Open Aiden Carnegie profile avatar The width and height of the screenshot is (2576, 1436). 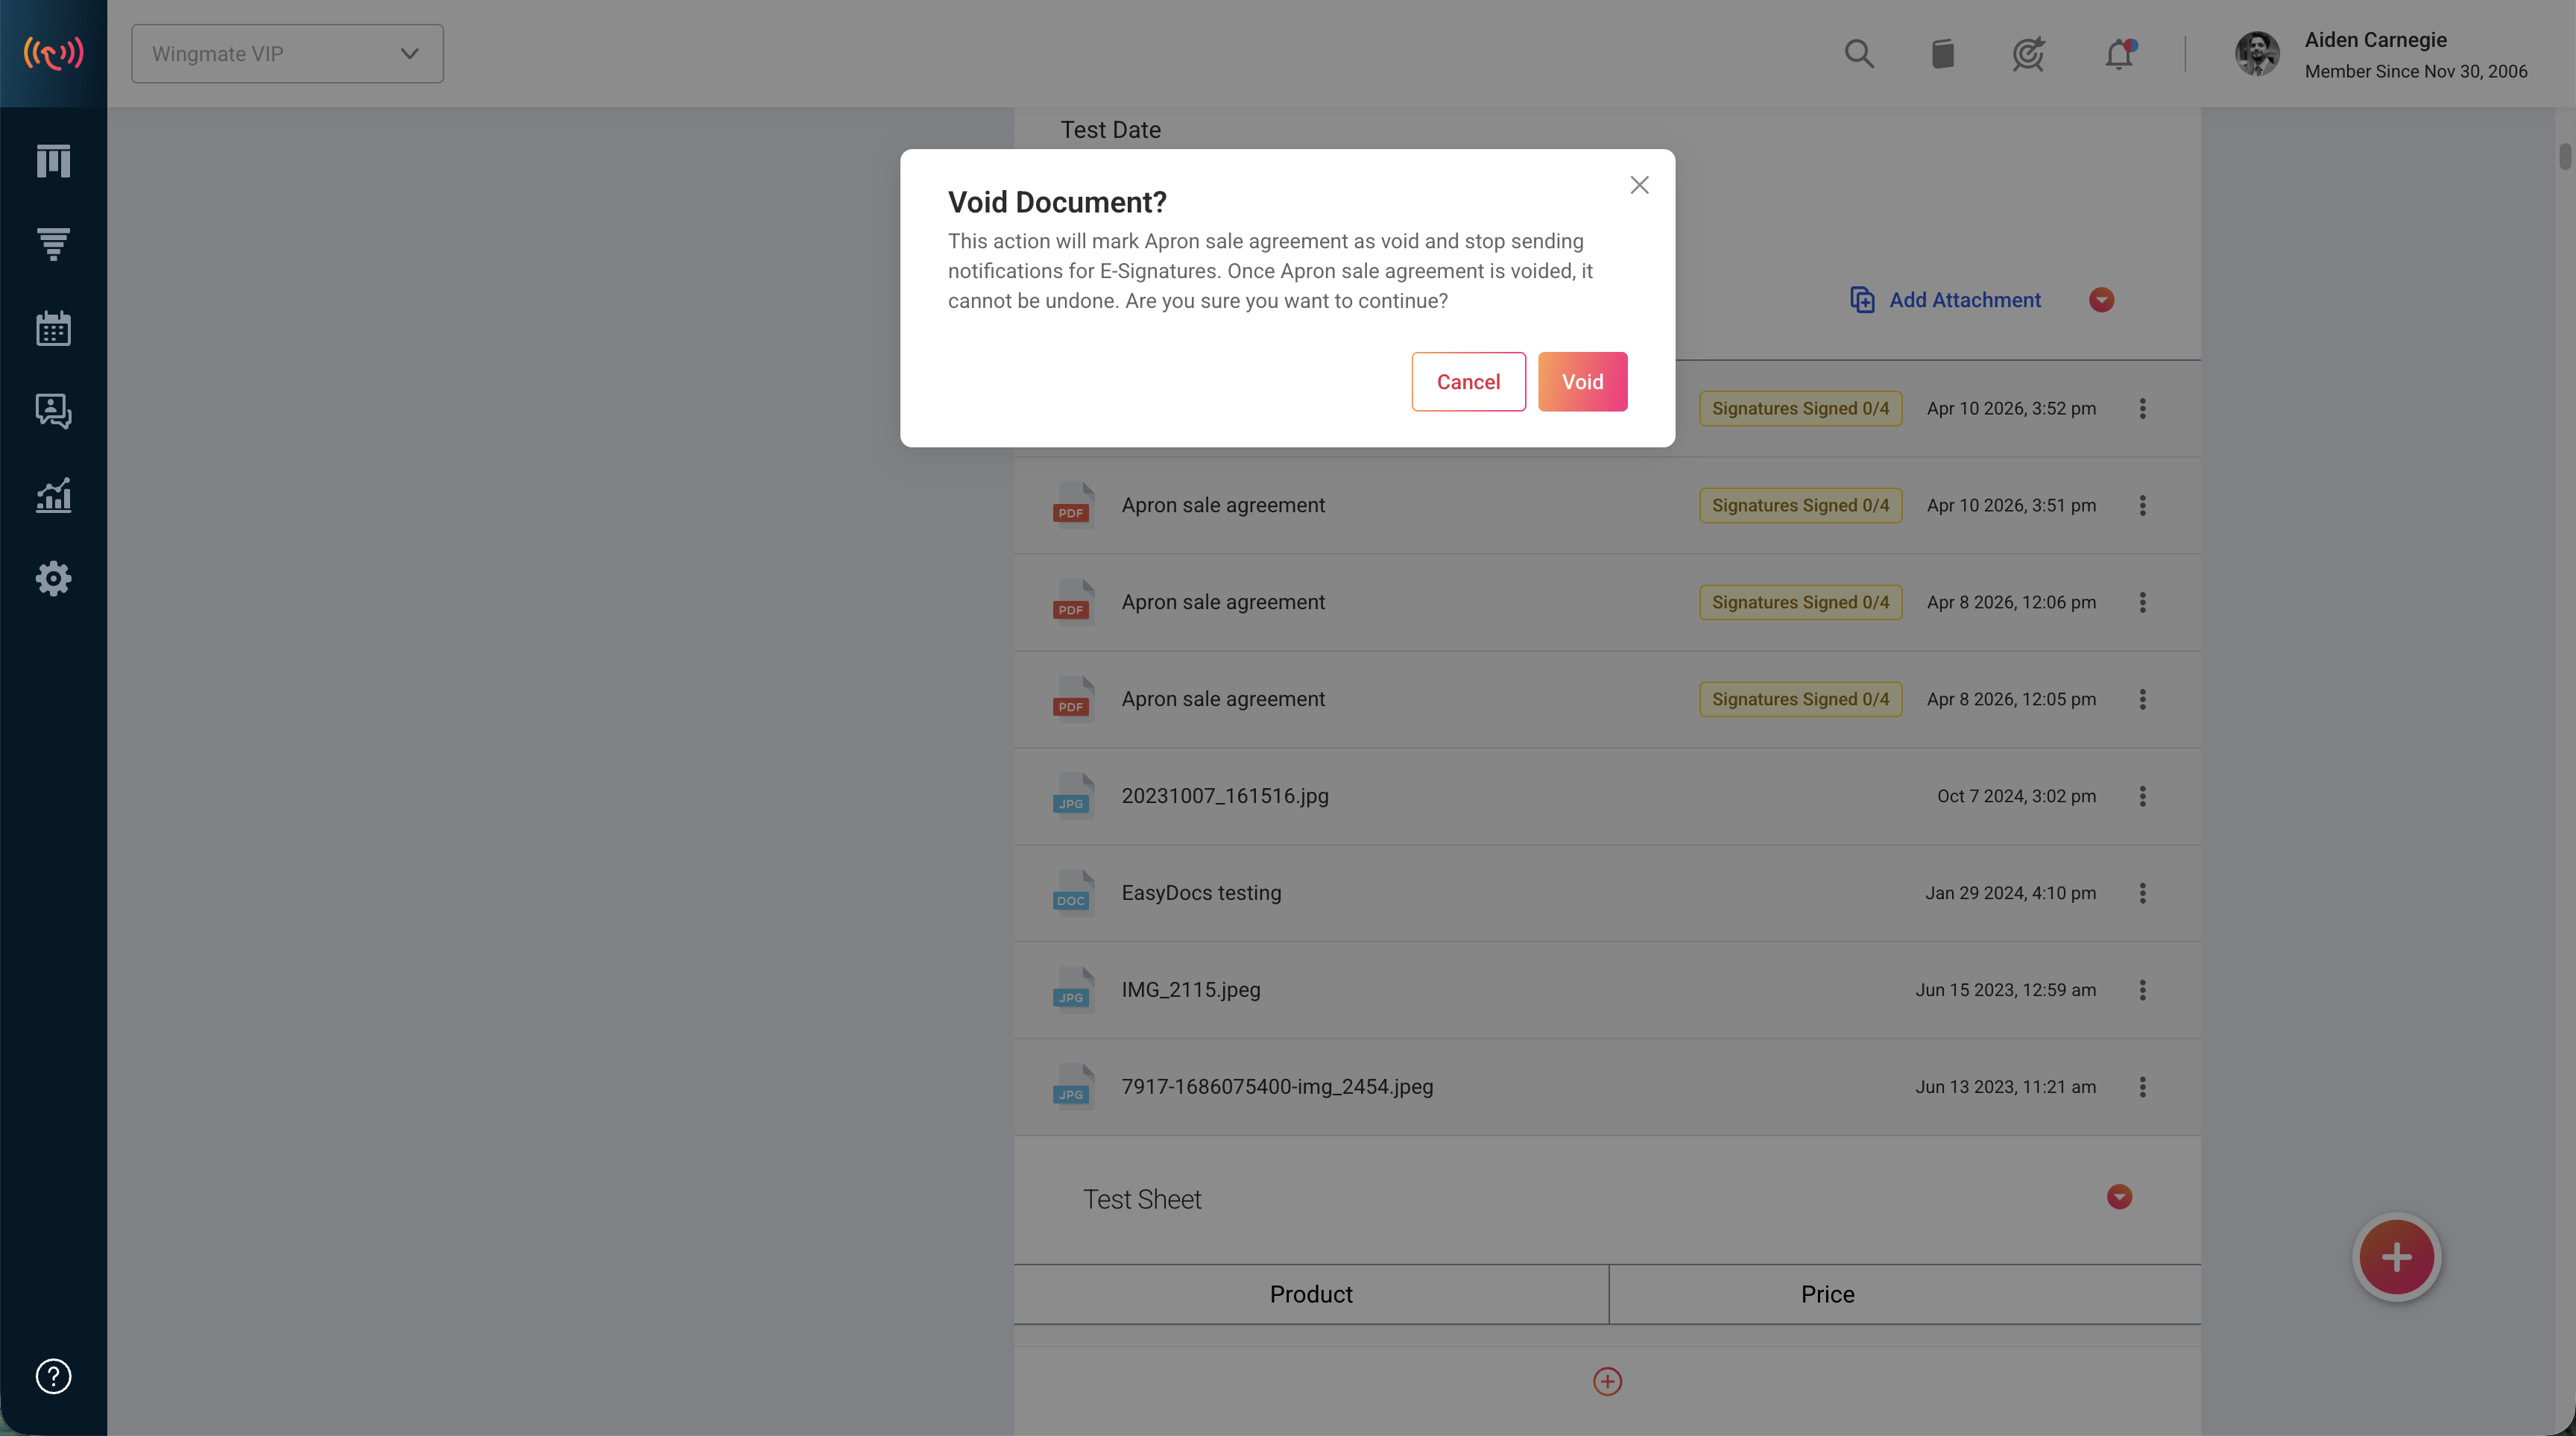point(2257,54)
